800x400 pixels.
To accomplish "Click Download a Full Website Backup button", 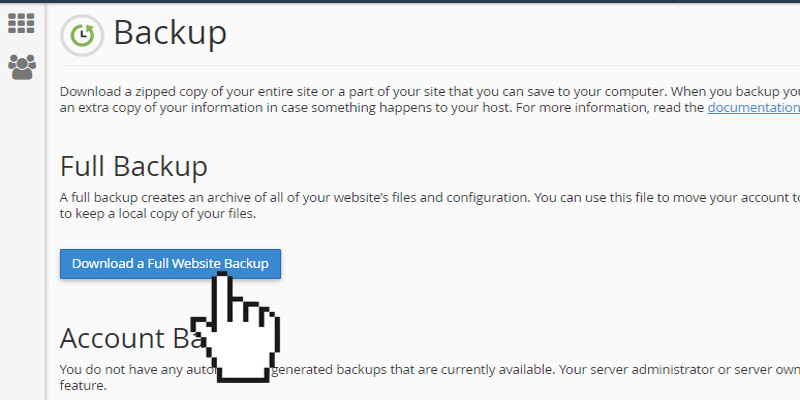I will [170, 264].
